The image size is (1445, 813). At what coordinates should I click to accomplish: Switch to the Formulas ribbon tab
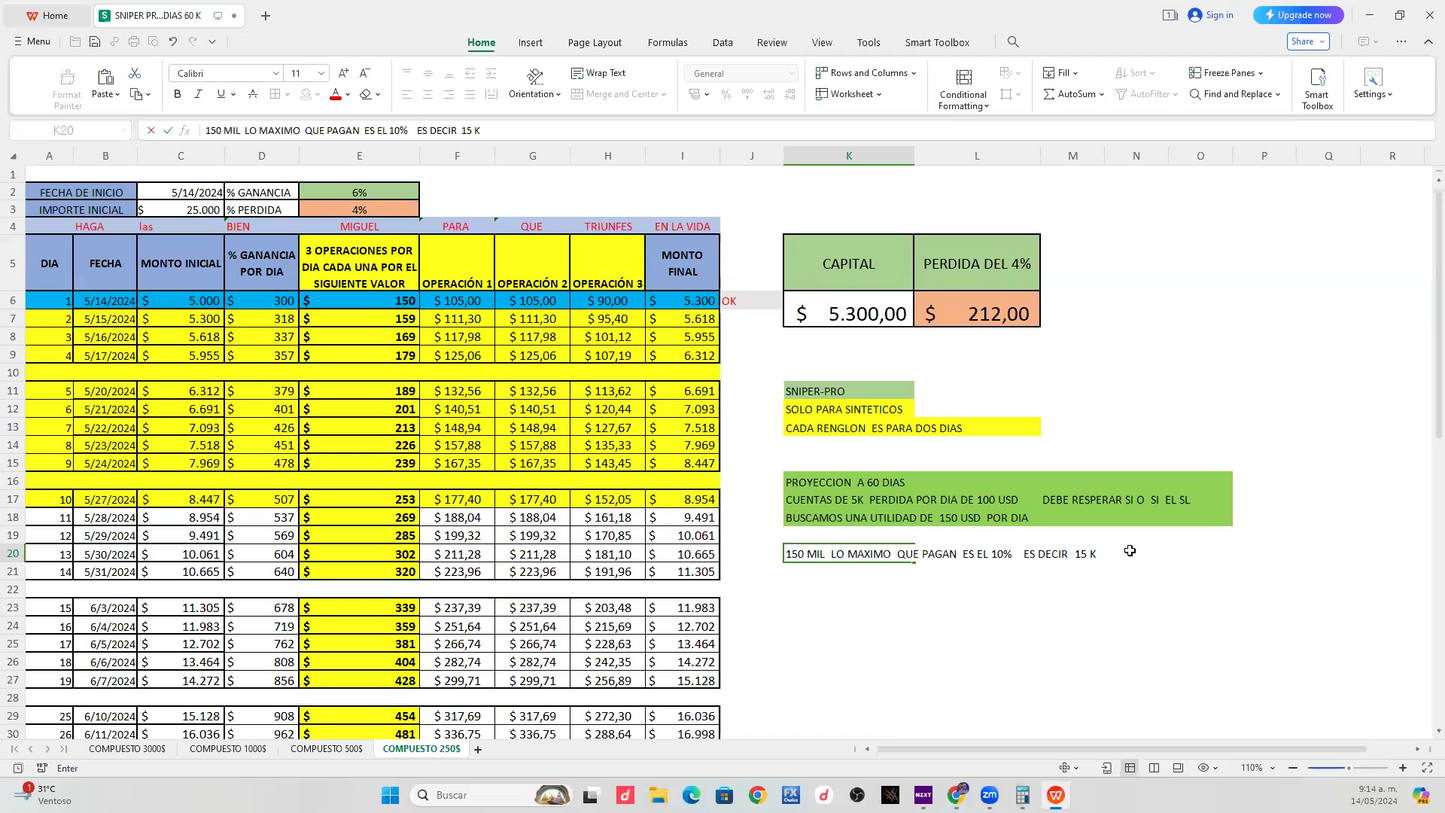click(667, 42)
